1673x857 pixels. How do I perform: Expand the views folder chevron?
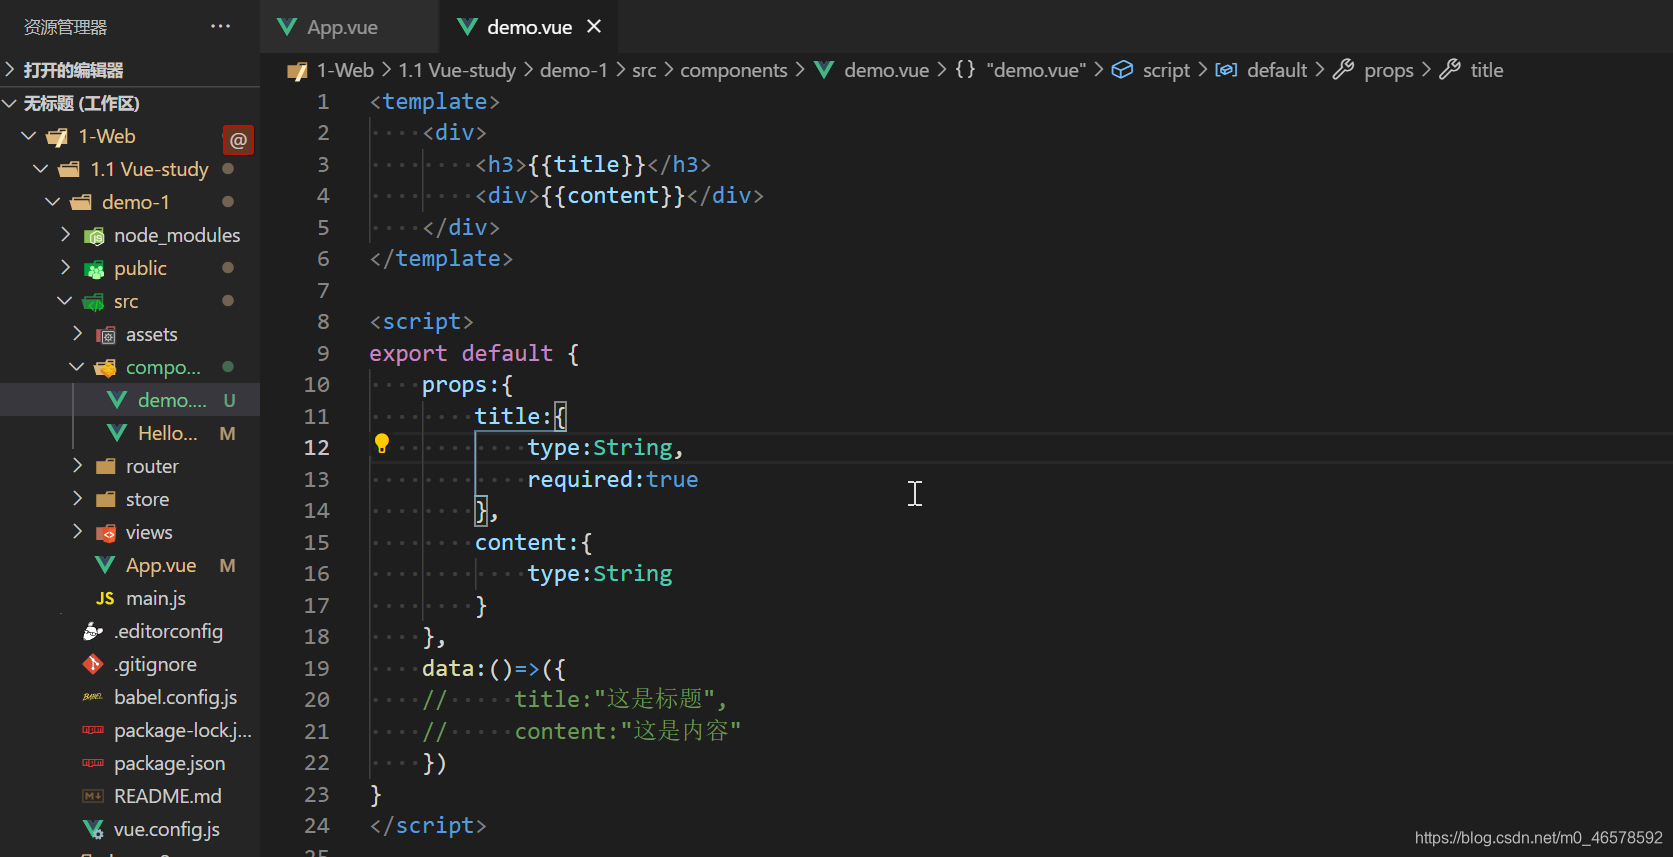[x=77, y=531]
